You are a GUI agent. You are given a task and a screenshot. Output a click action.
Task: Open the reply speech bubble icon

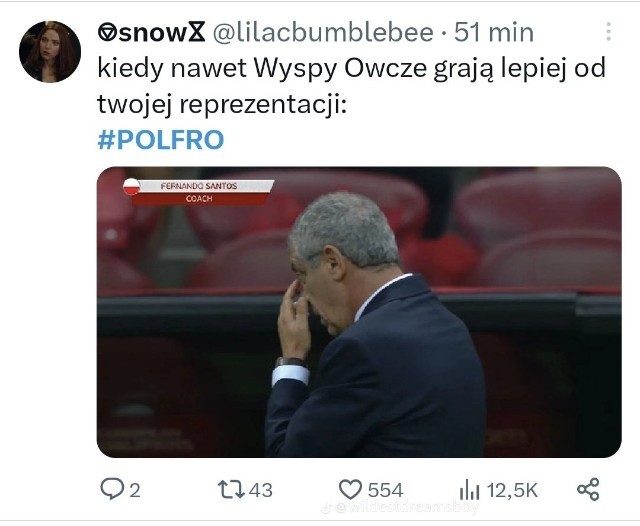pos(112,488)
